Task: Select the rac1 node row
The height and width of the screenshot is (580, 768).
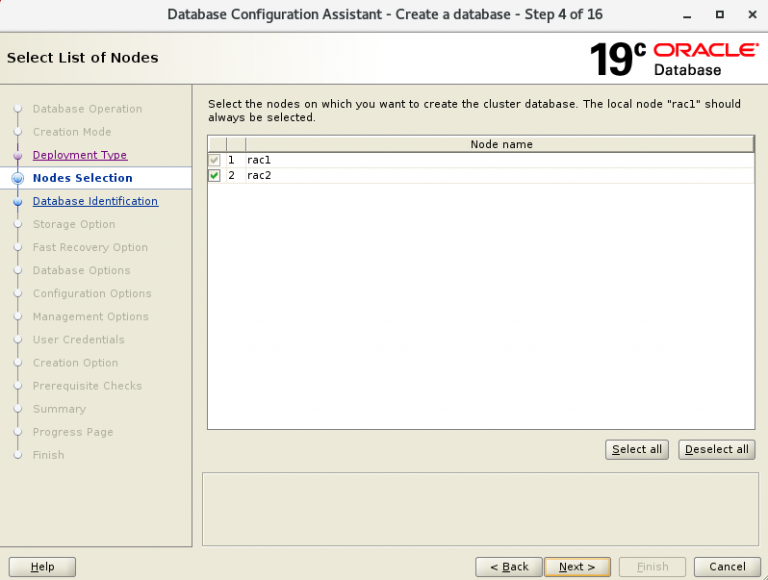Action: point(400,160)
